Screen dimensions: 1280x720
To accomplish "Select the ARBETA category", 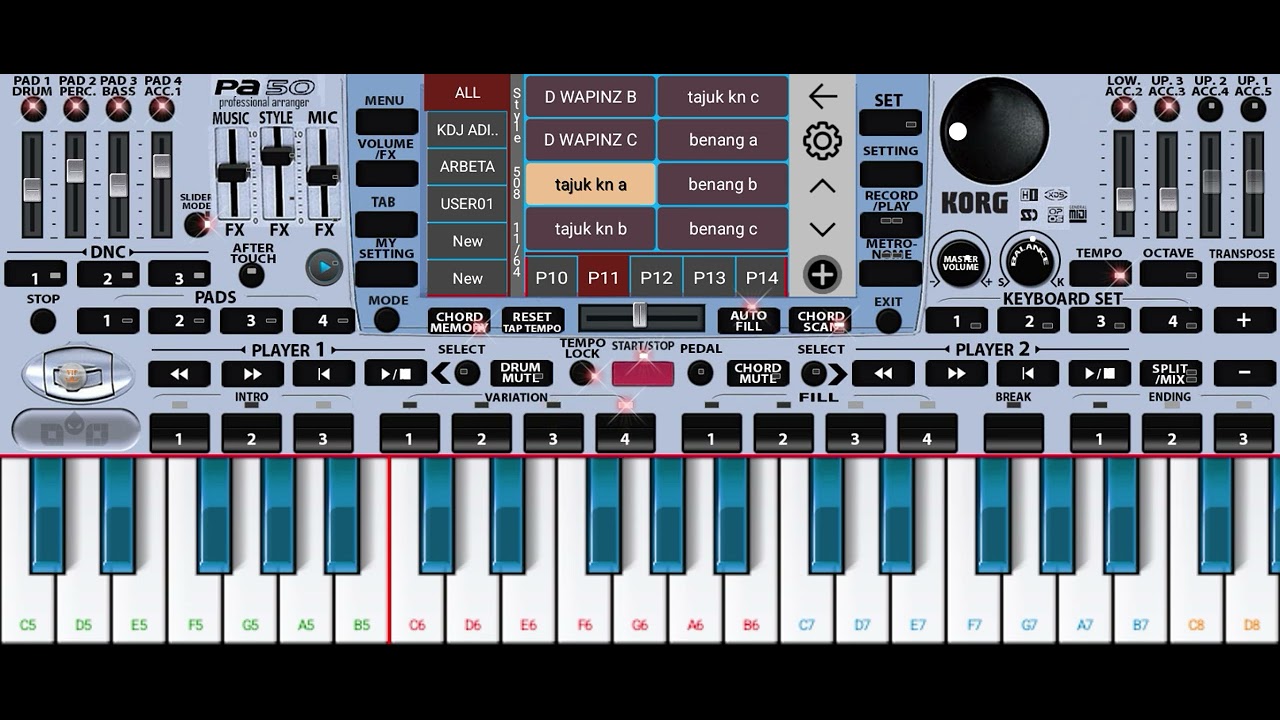I will click(467, 167).
